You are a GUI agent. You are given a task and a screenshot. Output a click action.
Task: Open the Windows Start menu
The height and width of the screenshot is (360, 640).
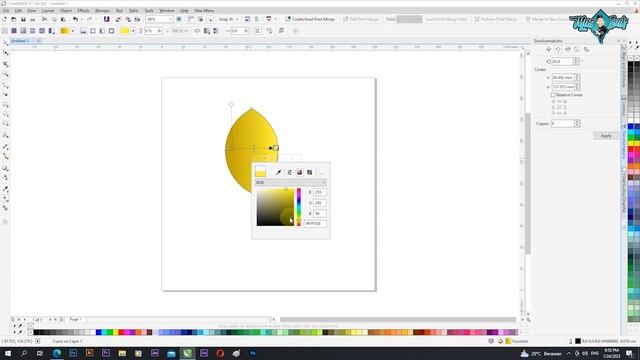(8, 353)
